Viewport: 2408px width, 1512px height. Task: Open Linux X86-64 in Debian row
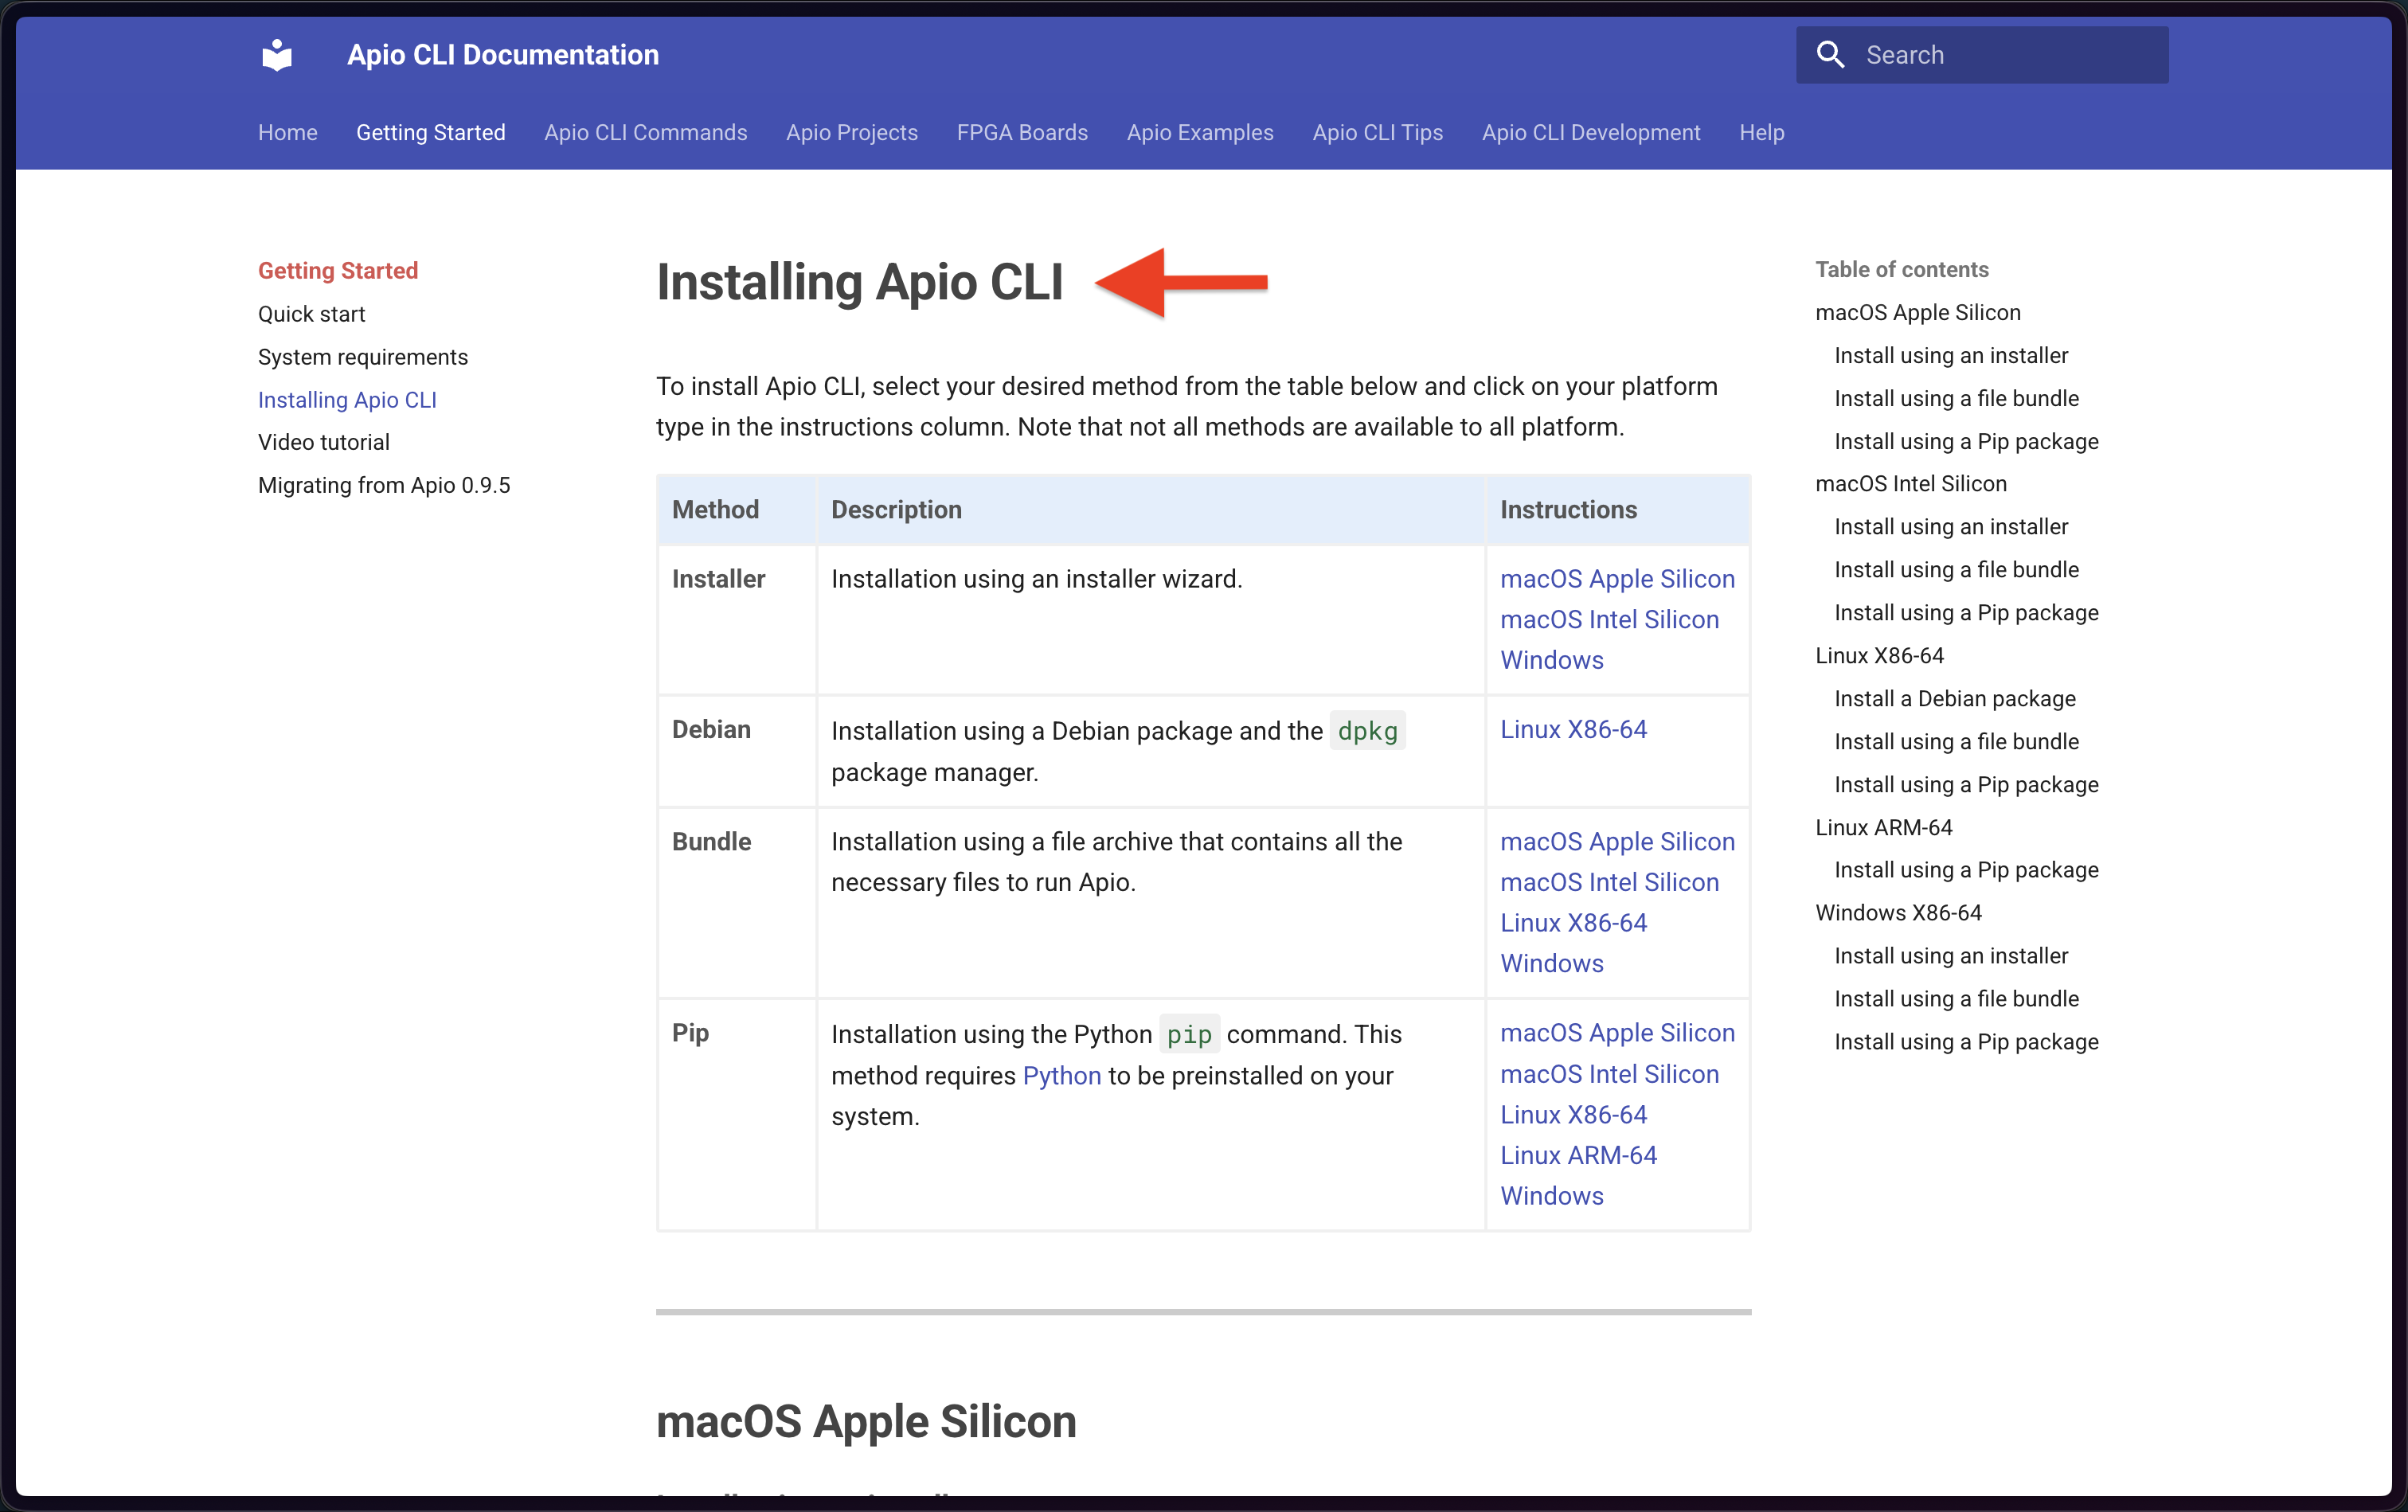[x=1573, y=730]
